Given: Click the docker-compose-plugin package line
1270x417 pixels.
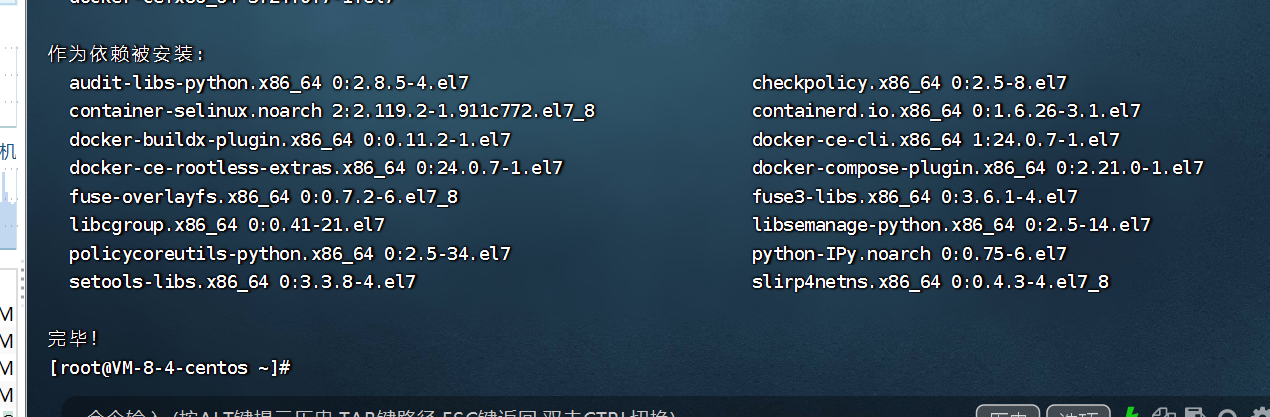Looking at the screenshot, I should [x=977, y=168].
